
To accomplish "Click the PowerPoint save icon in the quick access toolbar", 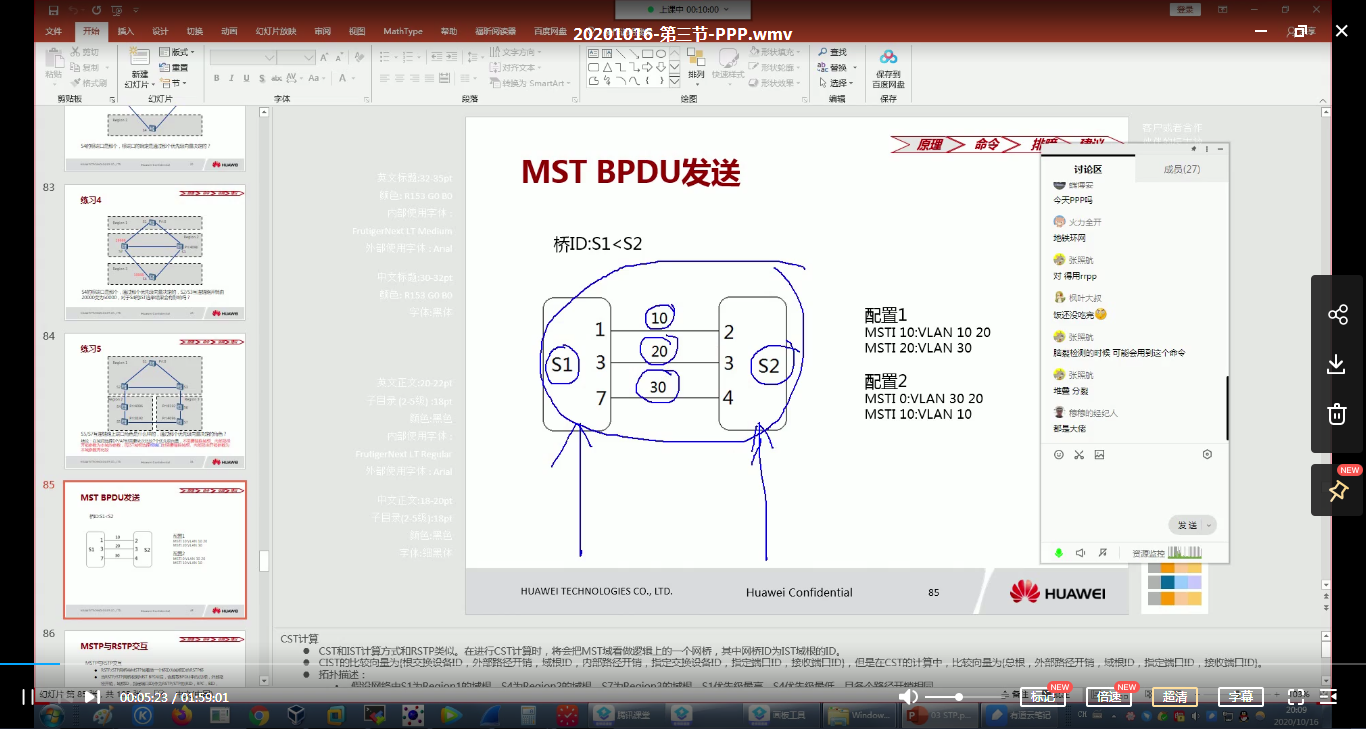I will click(52, 10).
